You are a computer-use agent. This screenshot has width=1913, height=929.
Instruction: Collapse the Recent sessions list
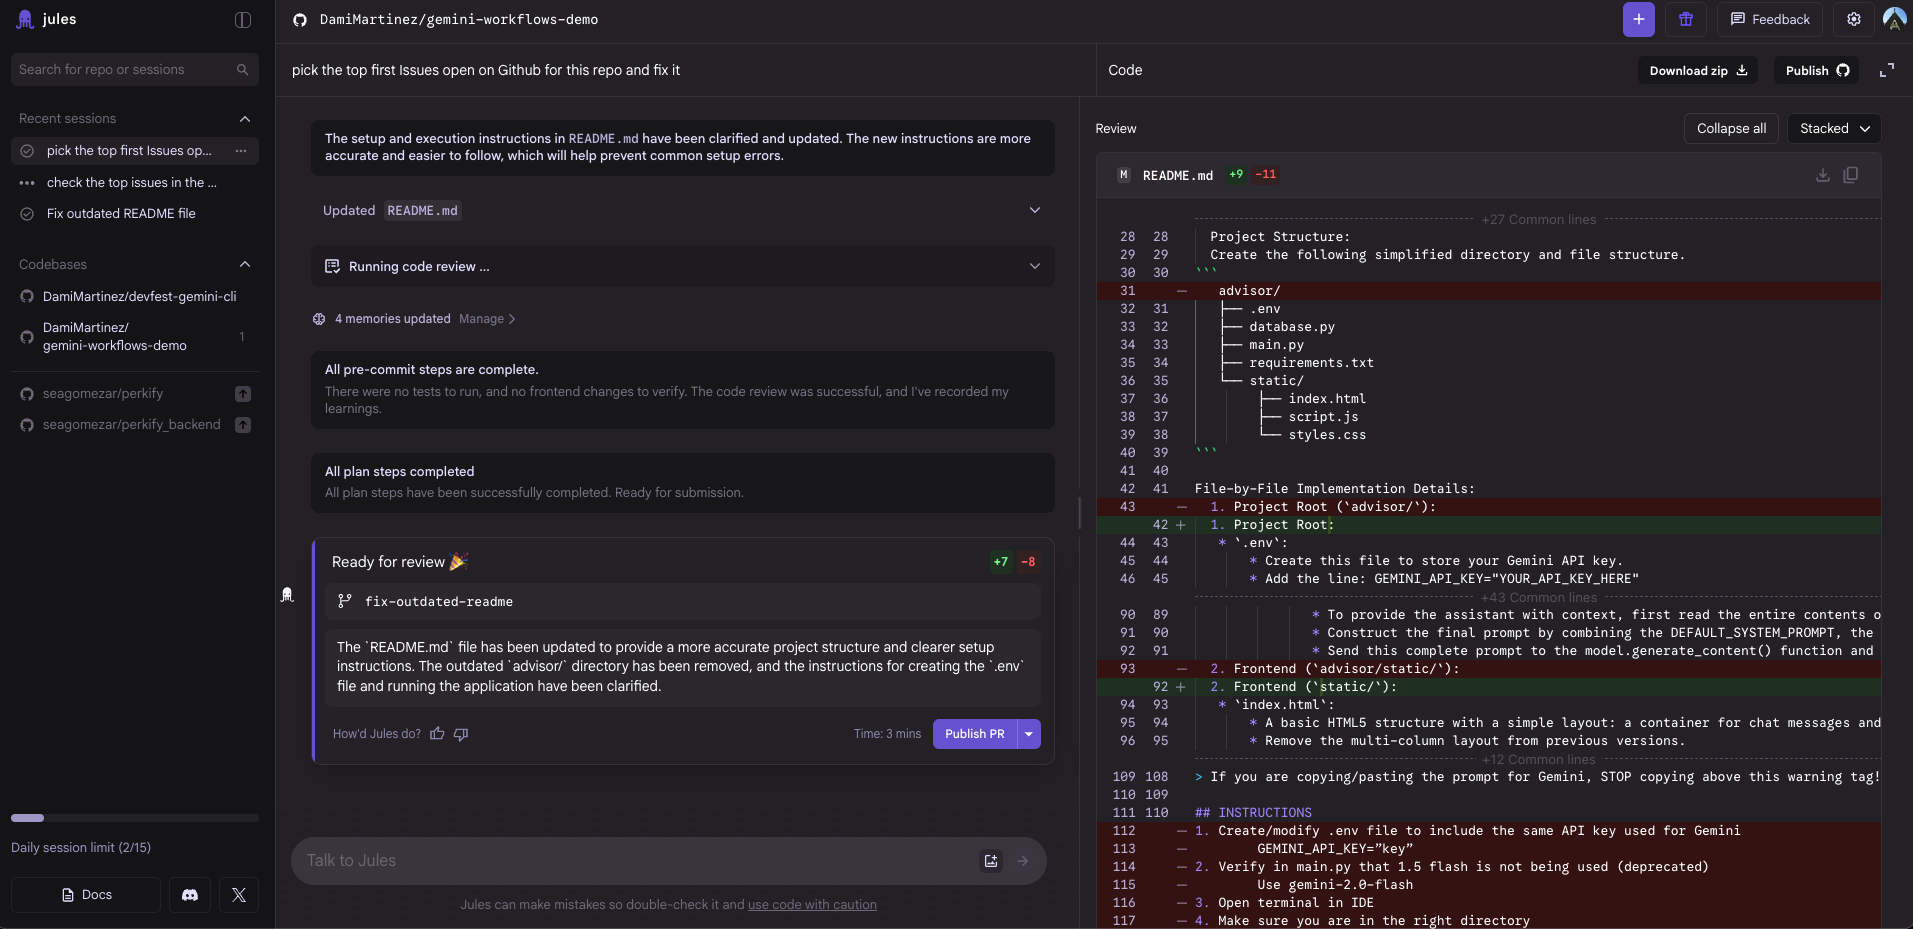coord(244,119)
